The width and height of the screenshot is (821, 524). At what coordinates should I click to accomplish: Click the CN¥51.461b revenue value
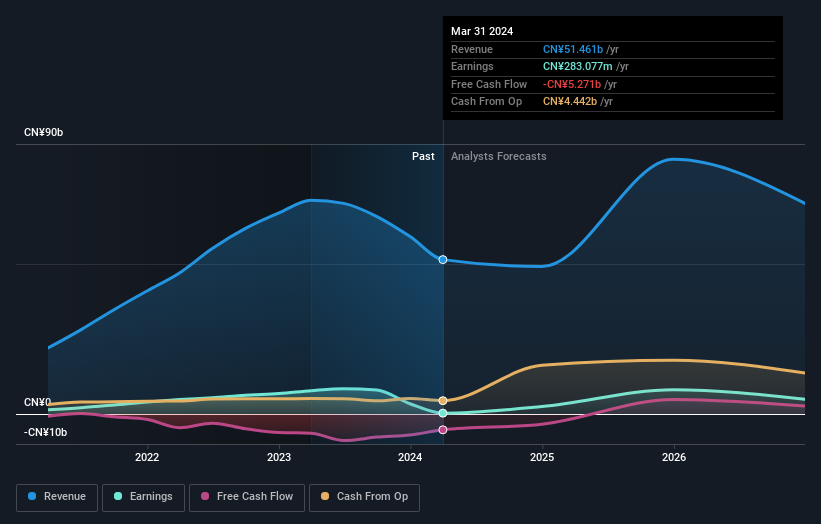pyautogui.click(x=573, y=49)
